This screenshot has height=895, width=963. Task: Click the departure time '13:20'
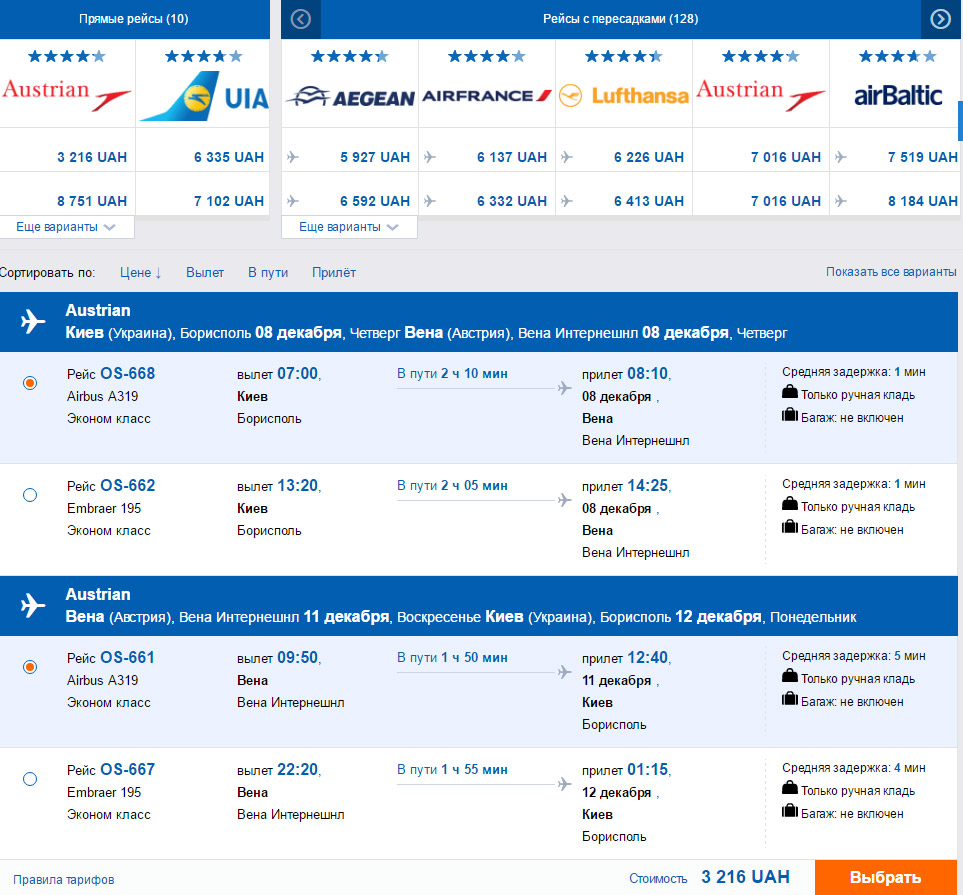[297, 485]
